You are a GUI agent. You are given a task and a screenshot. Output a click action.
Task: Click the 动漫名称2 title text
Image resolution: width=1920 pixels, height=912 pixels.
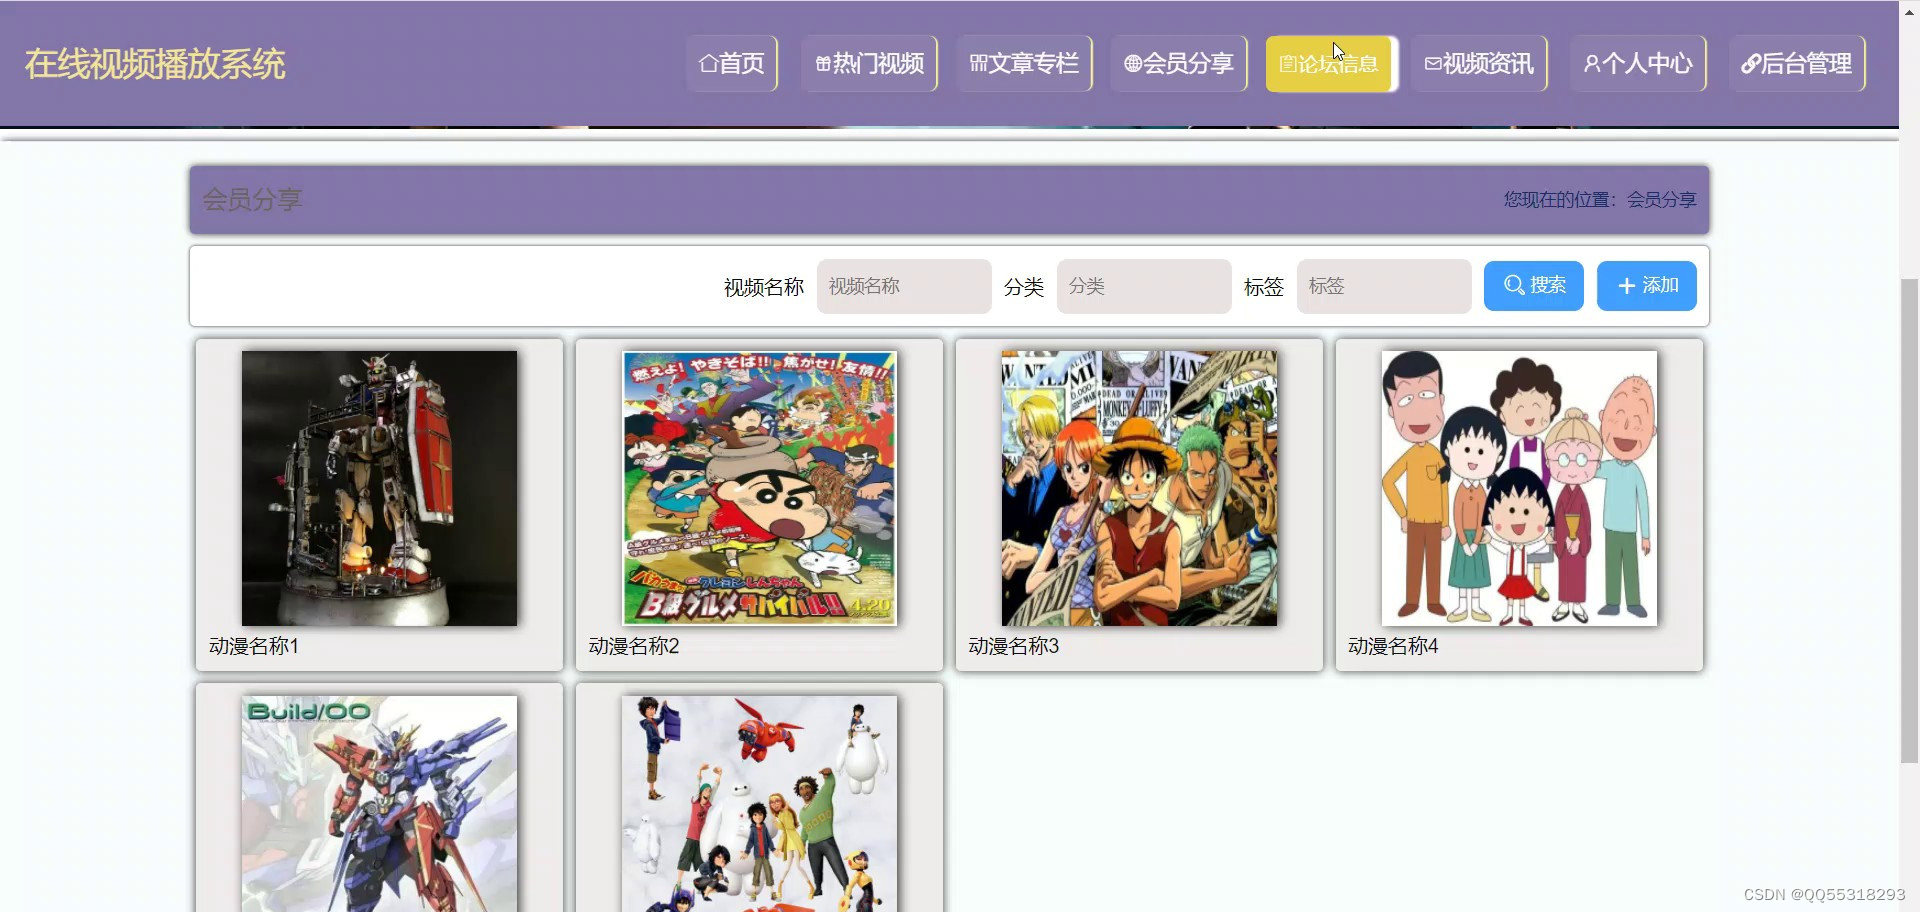634,646
